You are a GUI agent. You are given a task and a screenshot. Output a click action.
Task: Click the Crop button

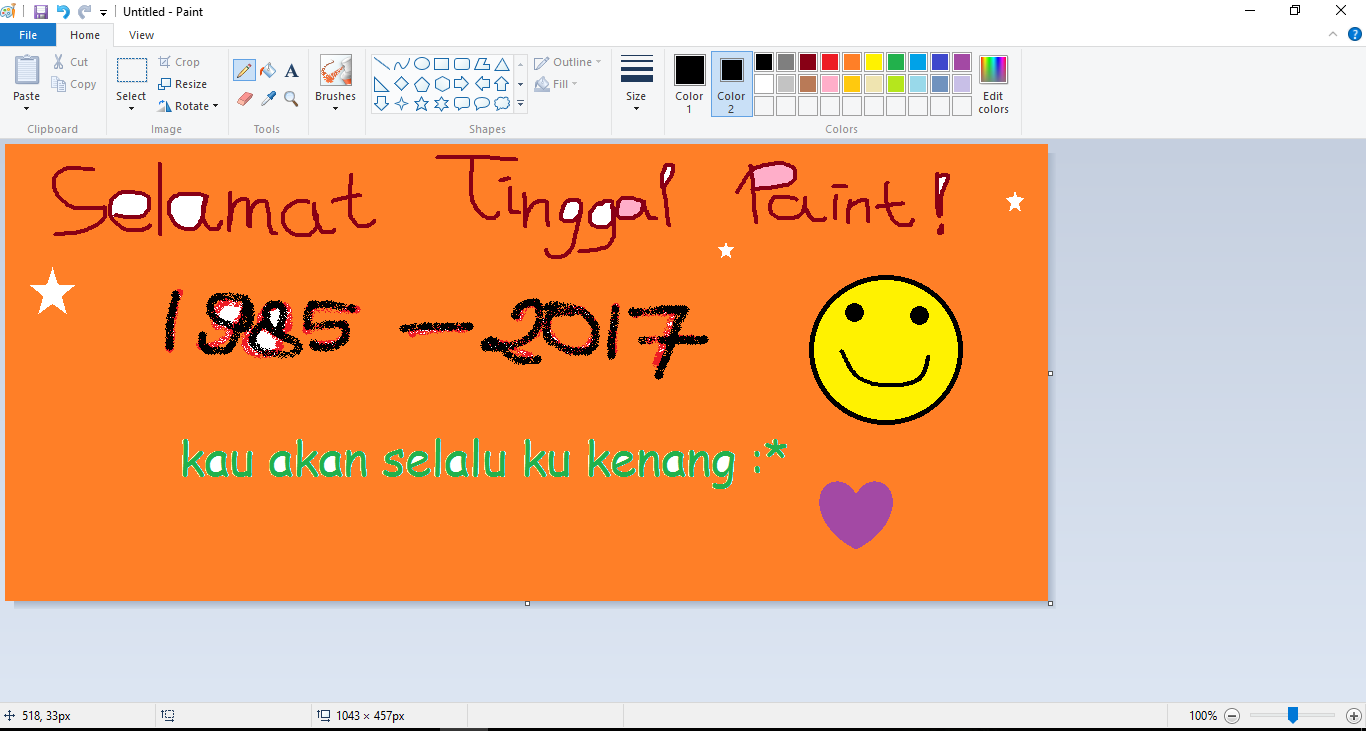tap(179, 62)
